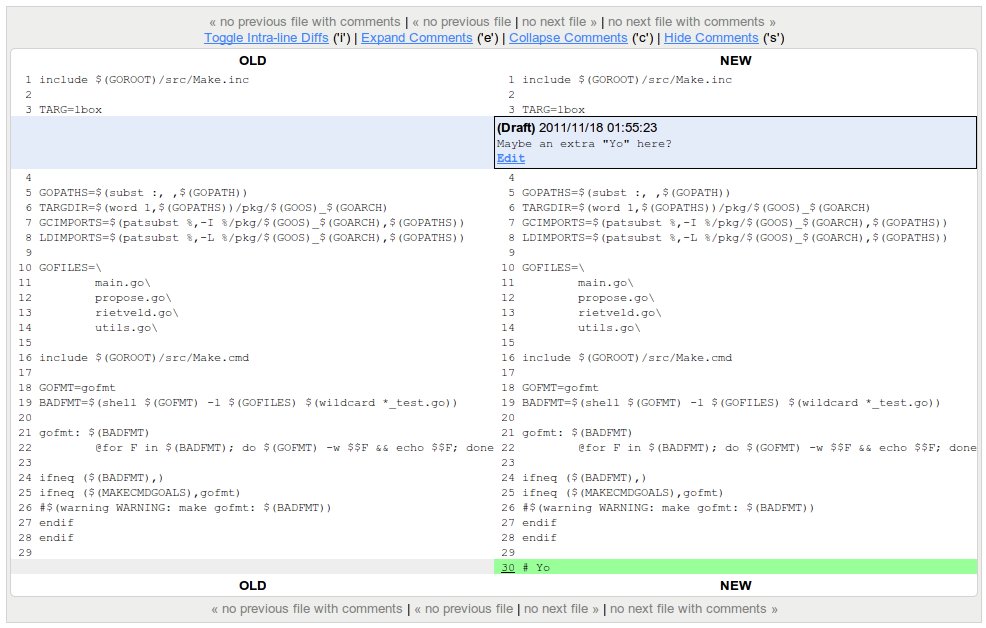Click the Toggle Intra-line Diffs link

pos(266,38)
